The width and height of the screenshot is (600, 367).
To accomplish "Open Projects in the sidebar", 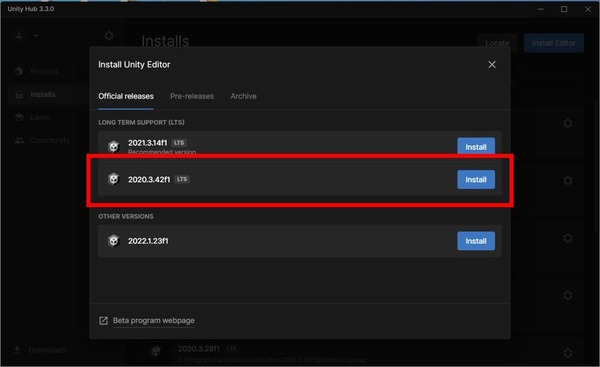I will (x=44, y=72).
